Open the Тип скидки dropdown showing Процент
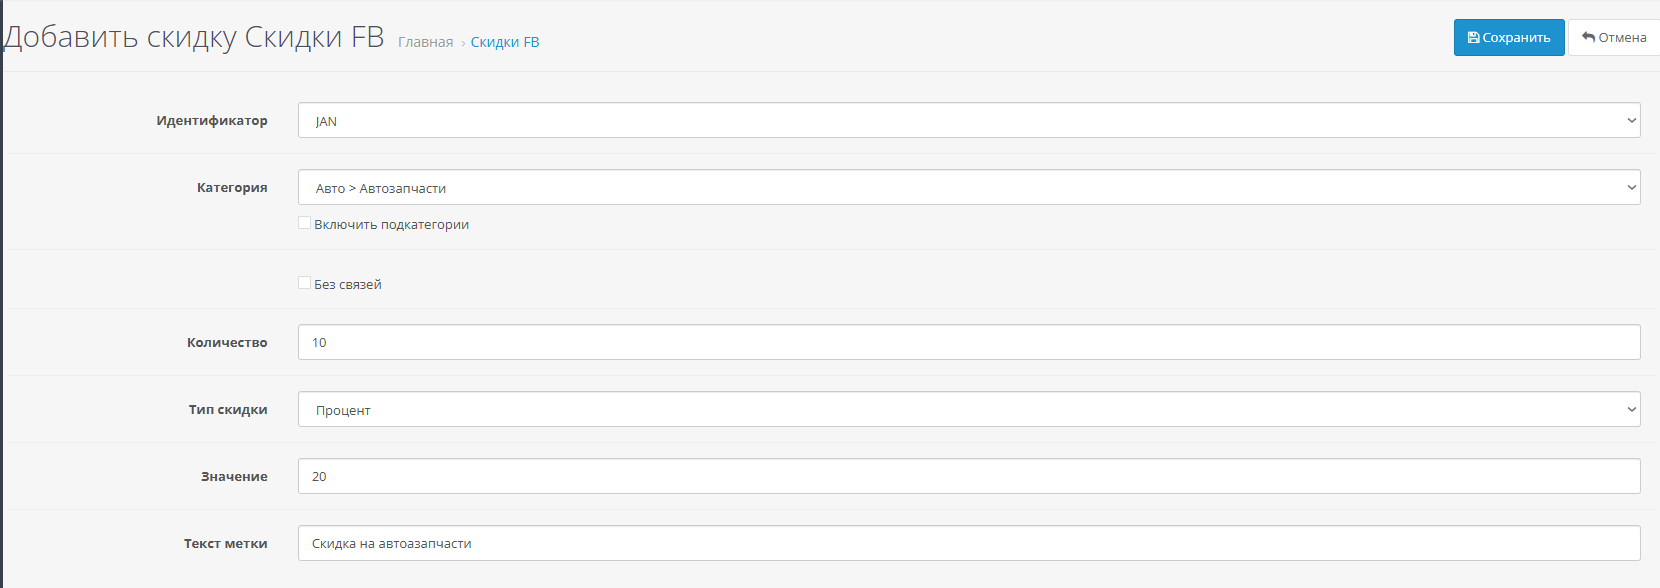Screen dimensions: 1660x588 (969, 409)
